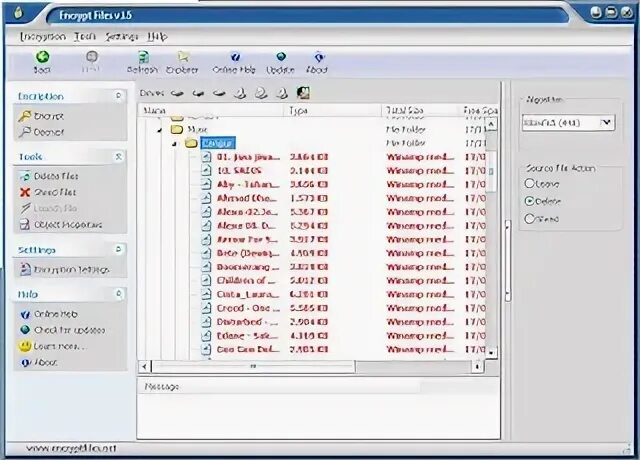Click the yellow icon of the highlighted folder
Image resolution: width=640 pixels, height=460 pixels.
tap(191, 143)
